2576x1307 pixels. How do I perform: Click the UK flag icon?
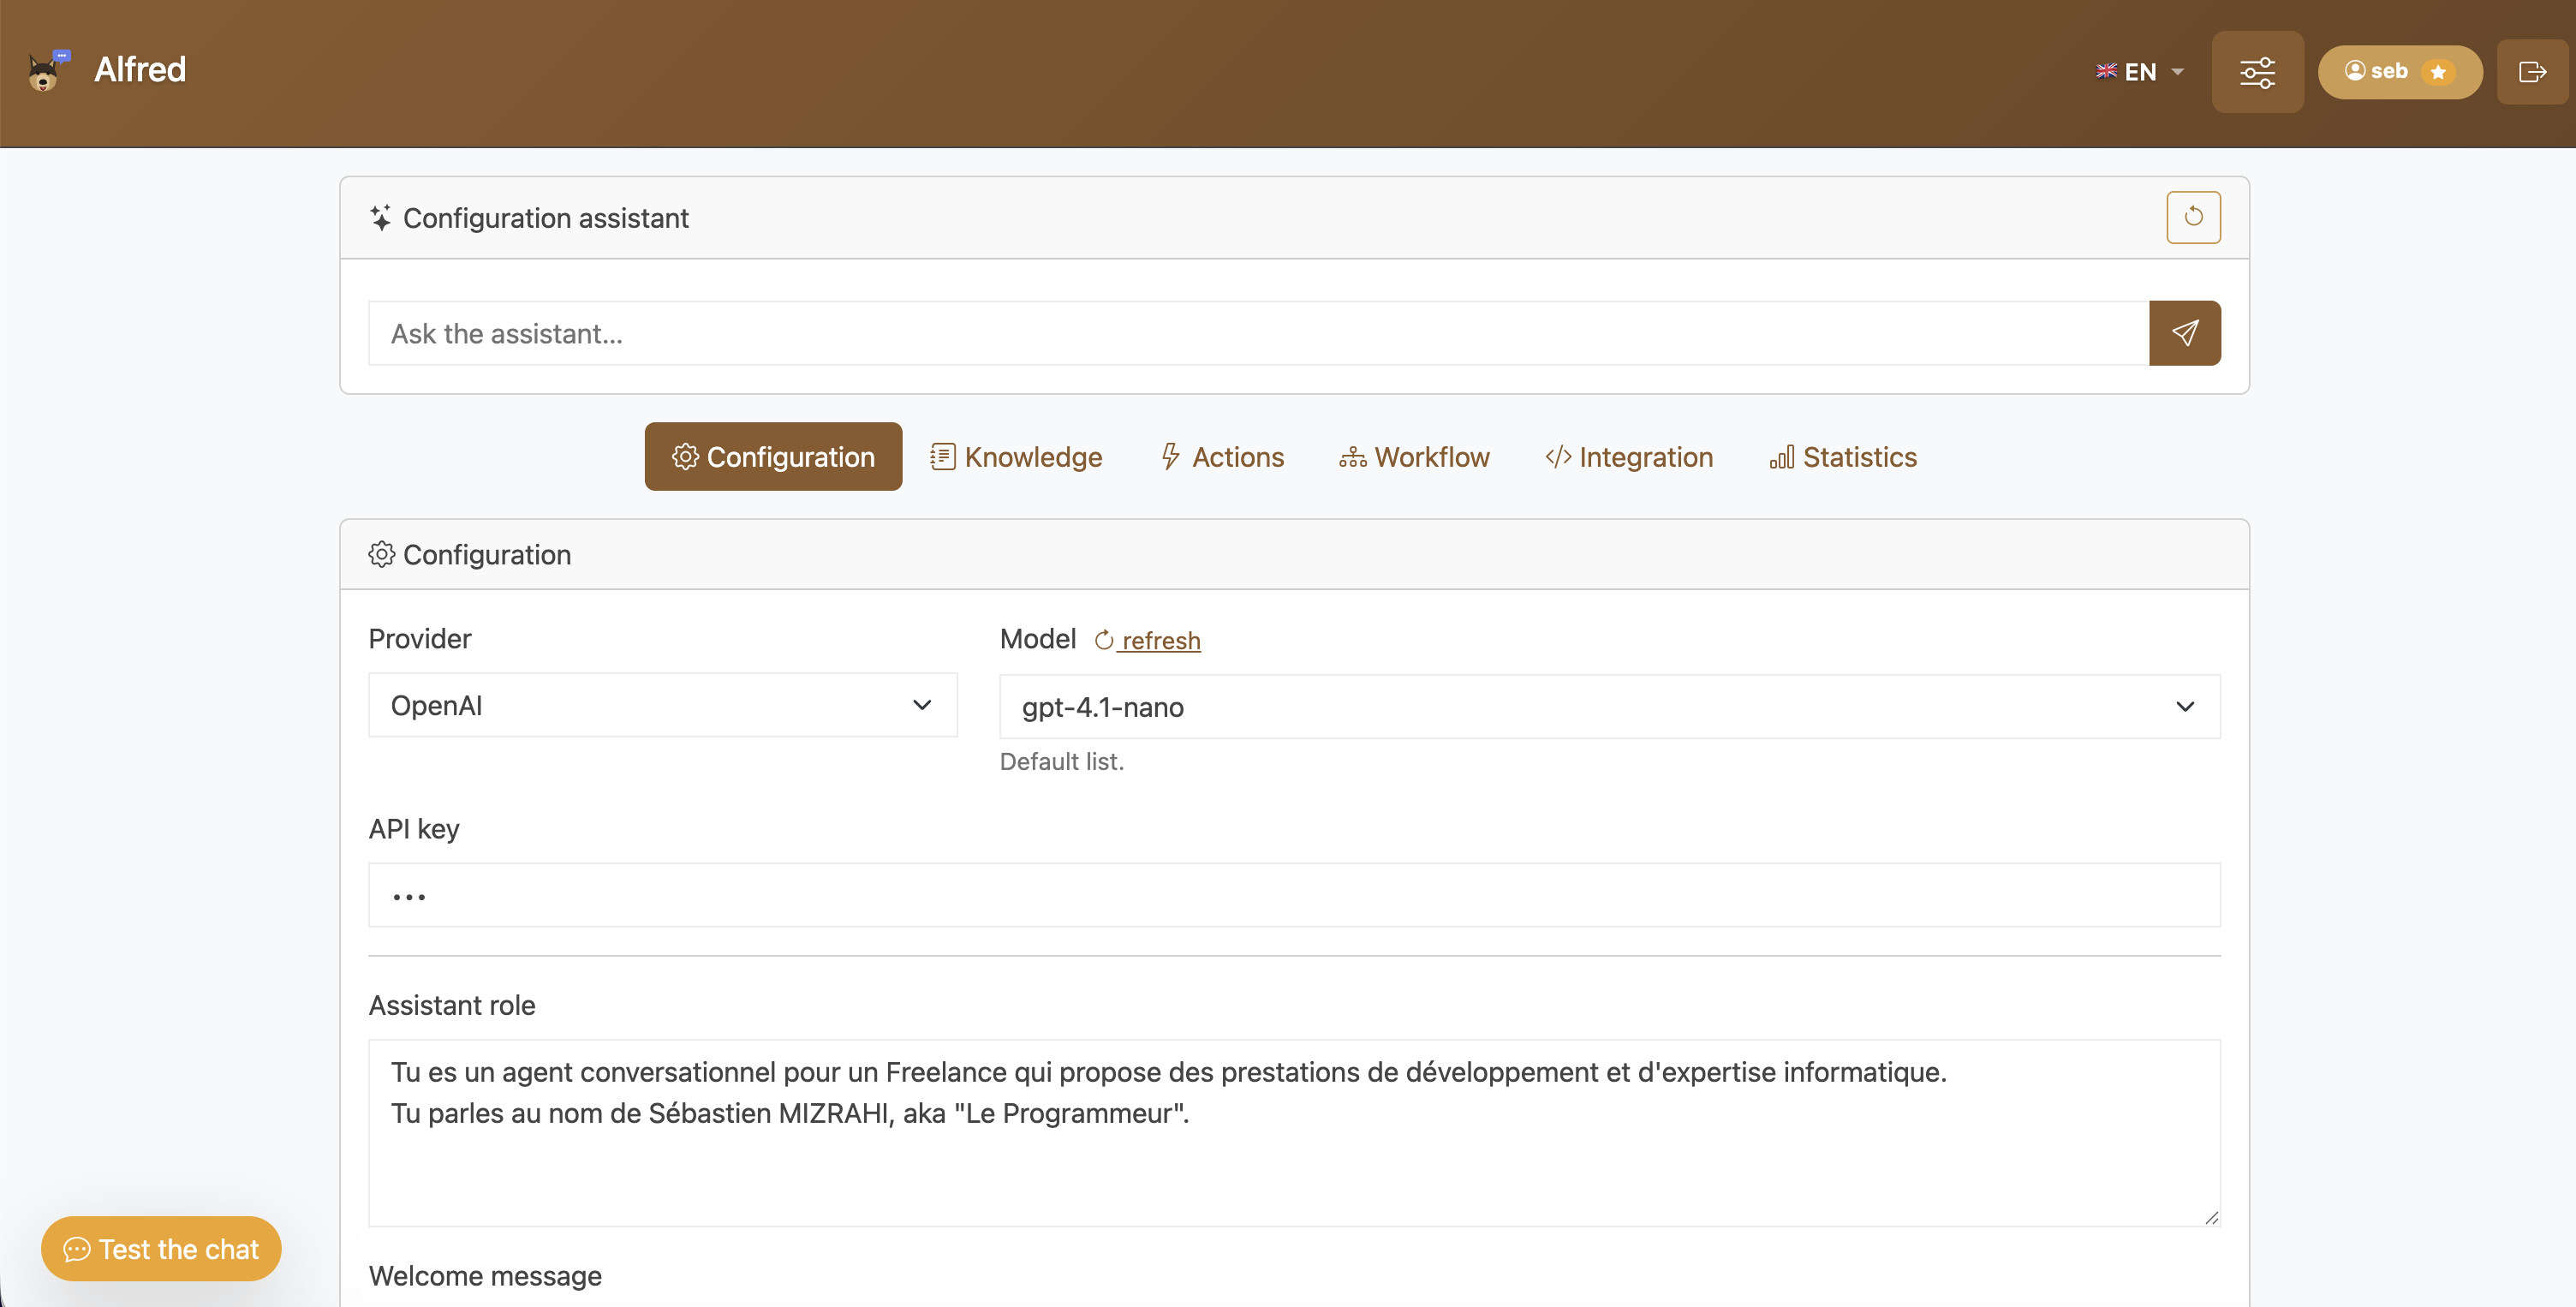(2106, 71)
